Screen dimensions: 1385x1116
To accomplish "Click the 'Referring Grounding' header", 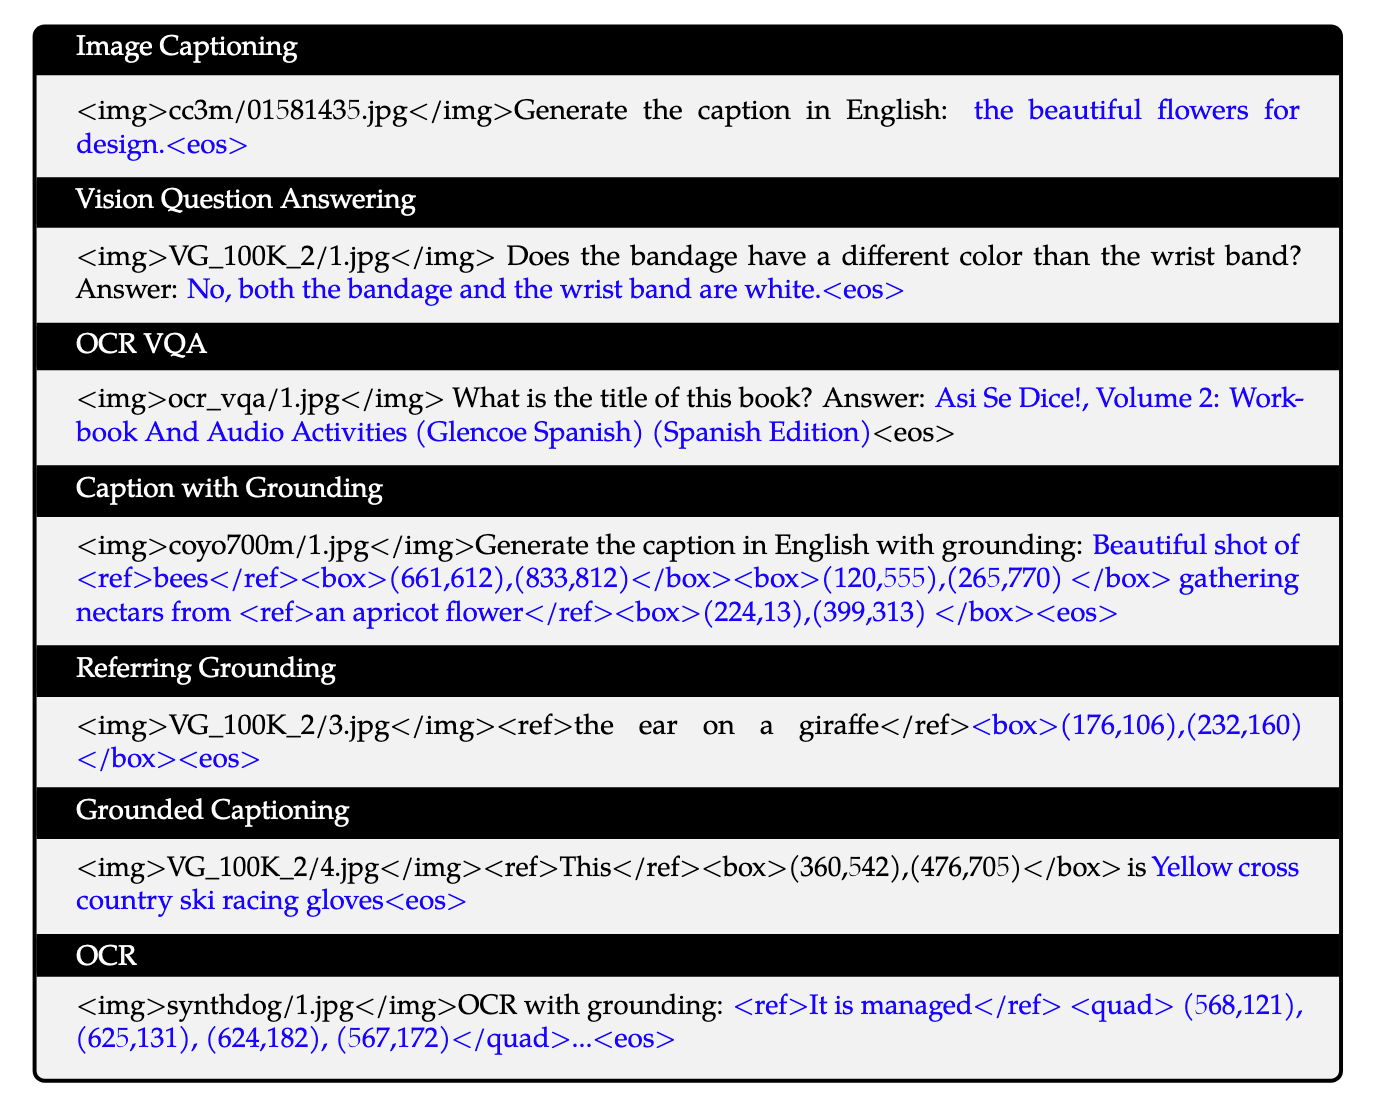I will [x=687, y=670].
